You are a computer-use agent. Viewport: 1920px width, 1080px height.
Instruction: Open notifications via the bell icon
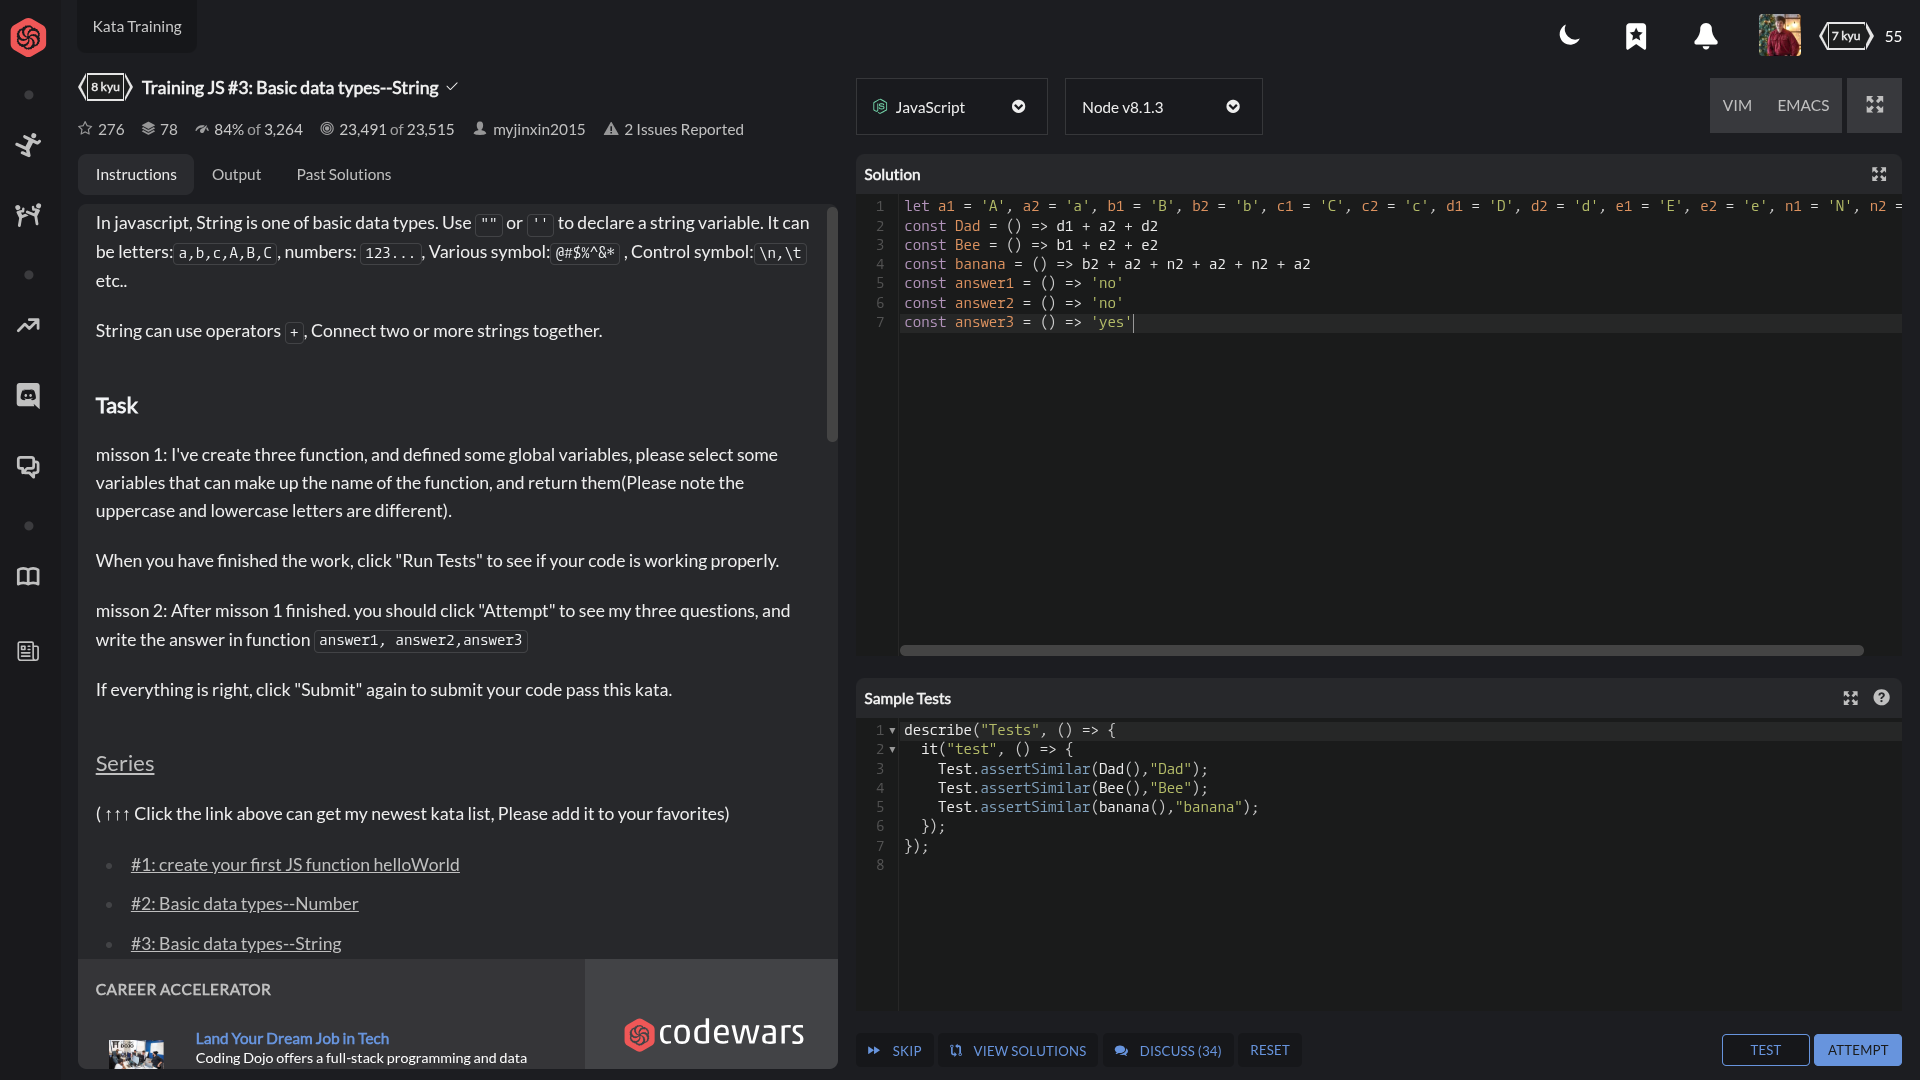click(1705, 36)
